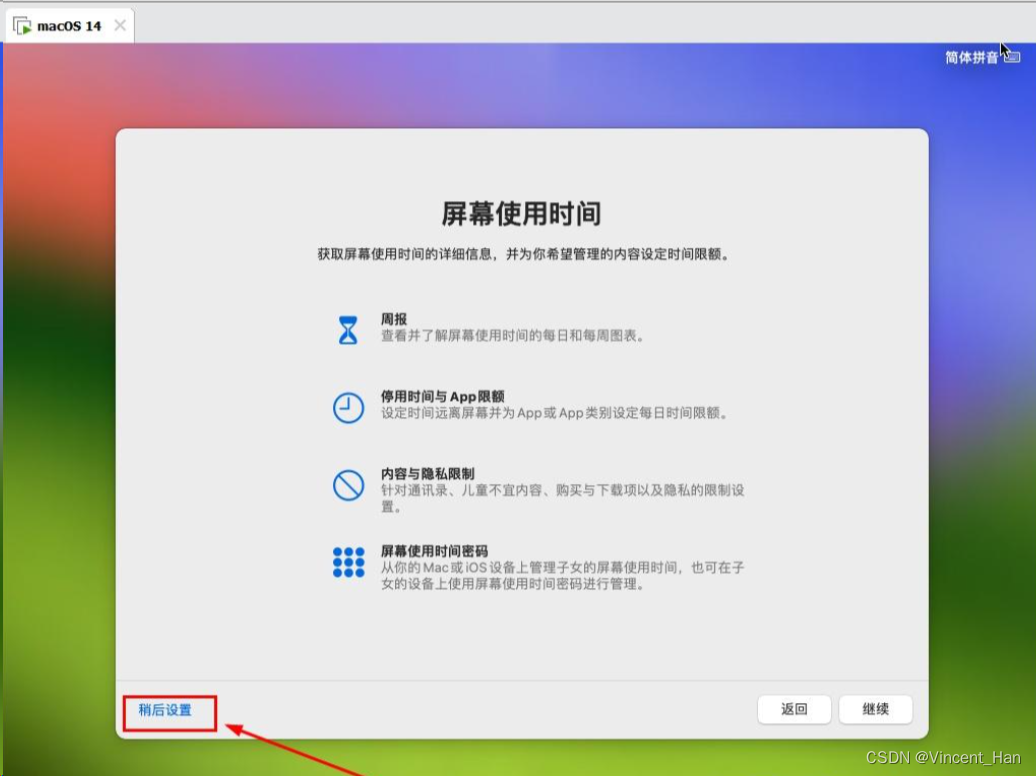Click the keypad dots icon for 屏幕使用时间密码
1036x776 pixels.
point(348,563)
